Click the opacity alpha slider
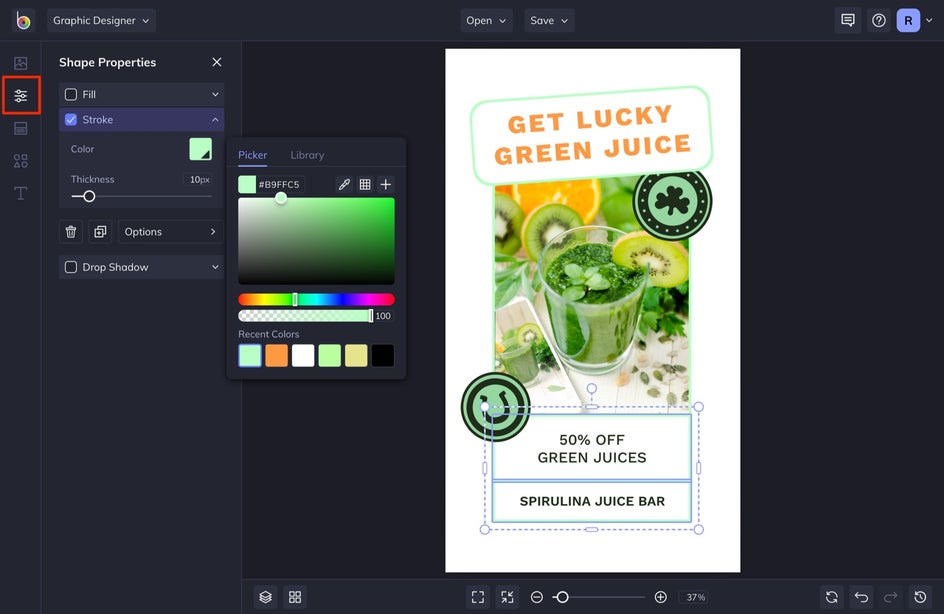This screenshot has width=944, height=614. pyautogui.click(x=305, y=315)
